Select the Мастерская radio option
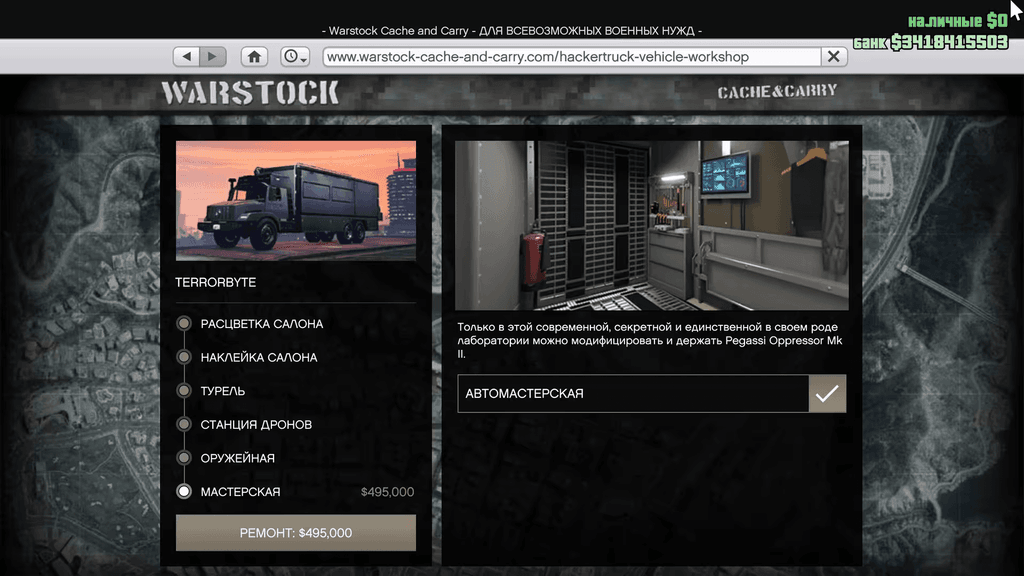 (x=184, y=492)
